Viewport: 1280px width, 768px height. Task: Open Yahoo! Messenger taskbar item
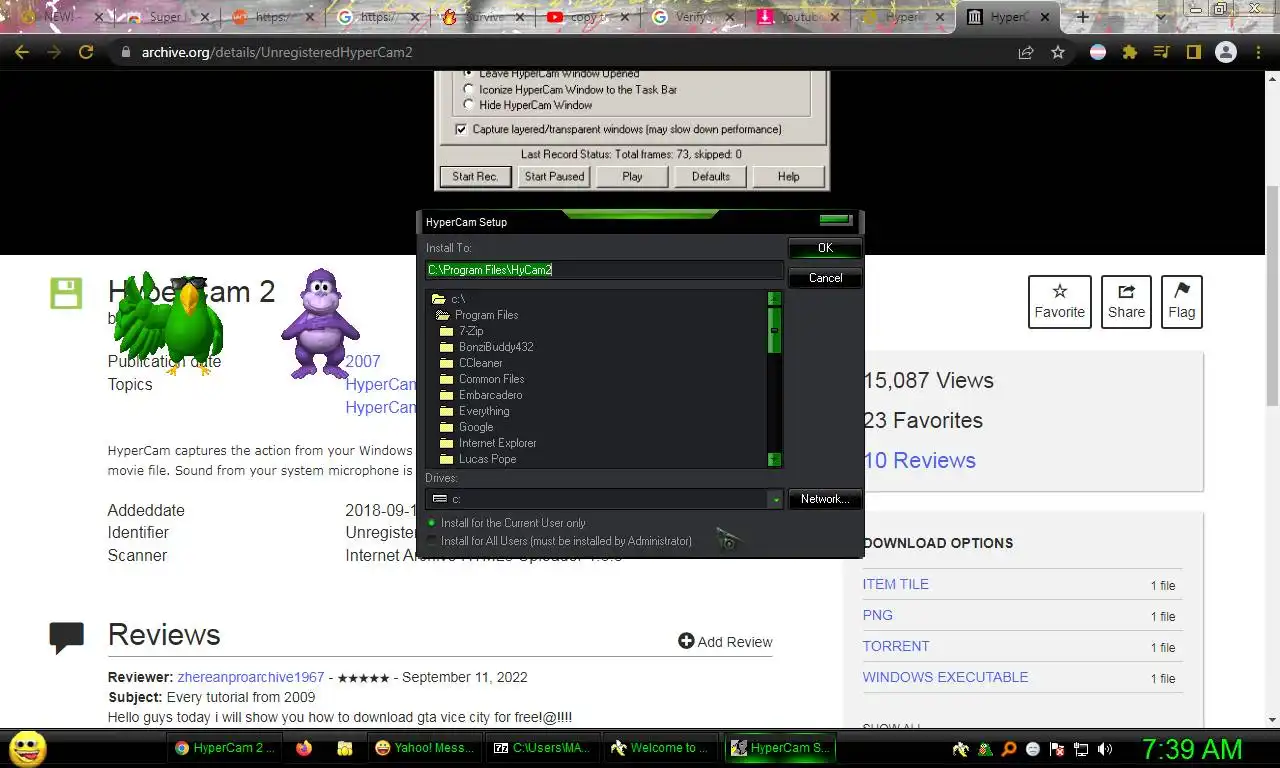[424, 748]
